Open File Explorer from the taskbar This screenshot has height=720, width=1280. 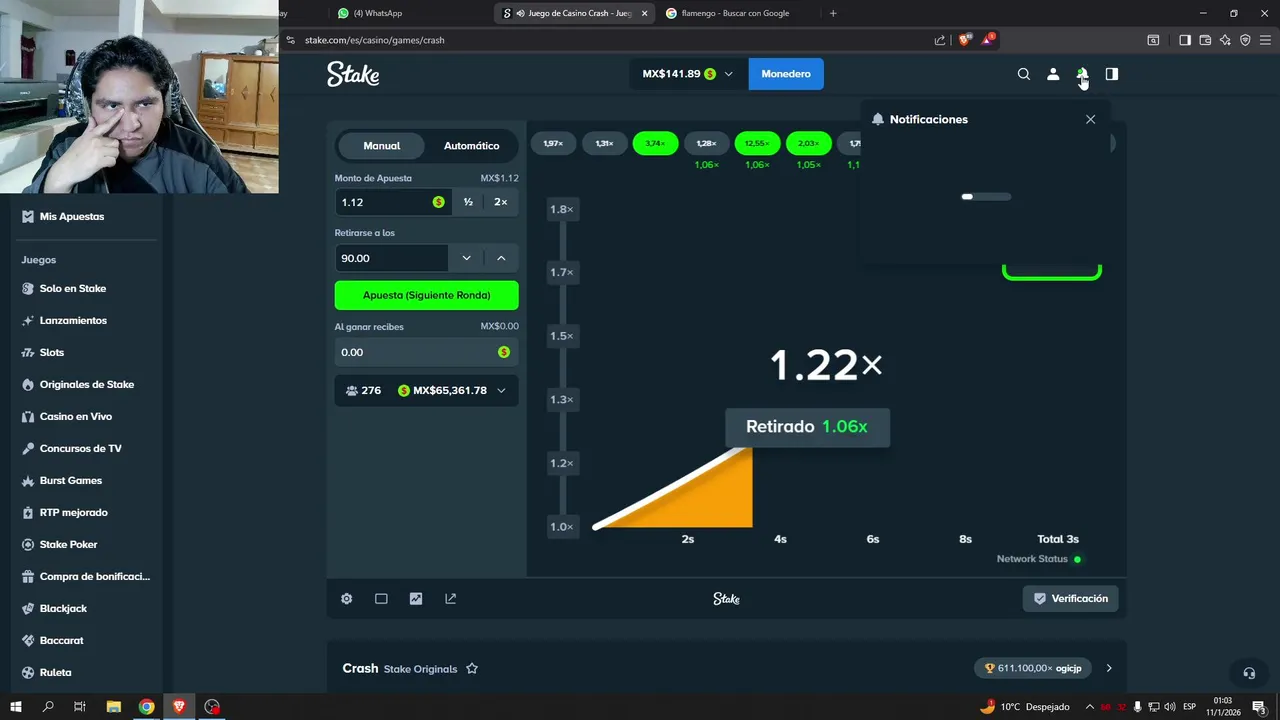click(x=113, y=706)
